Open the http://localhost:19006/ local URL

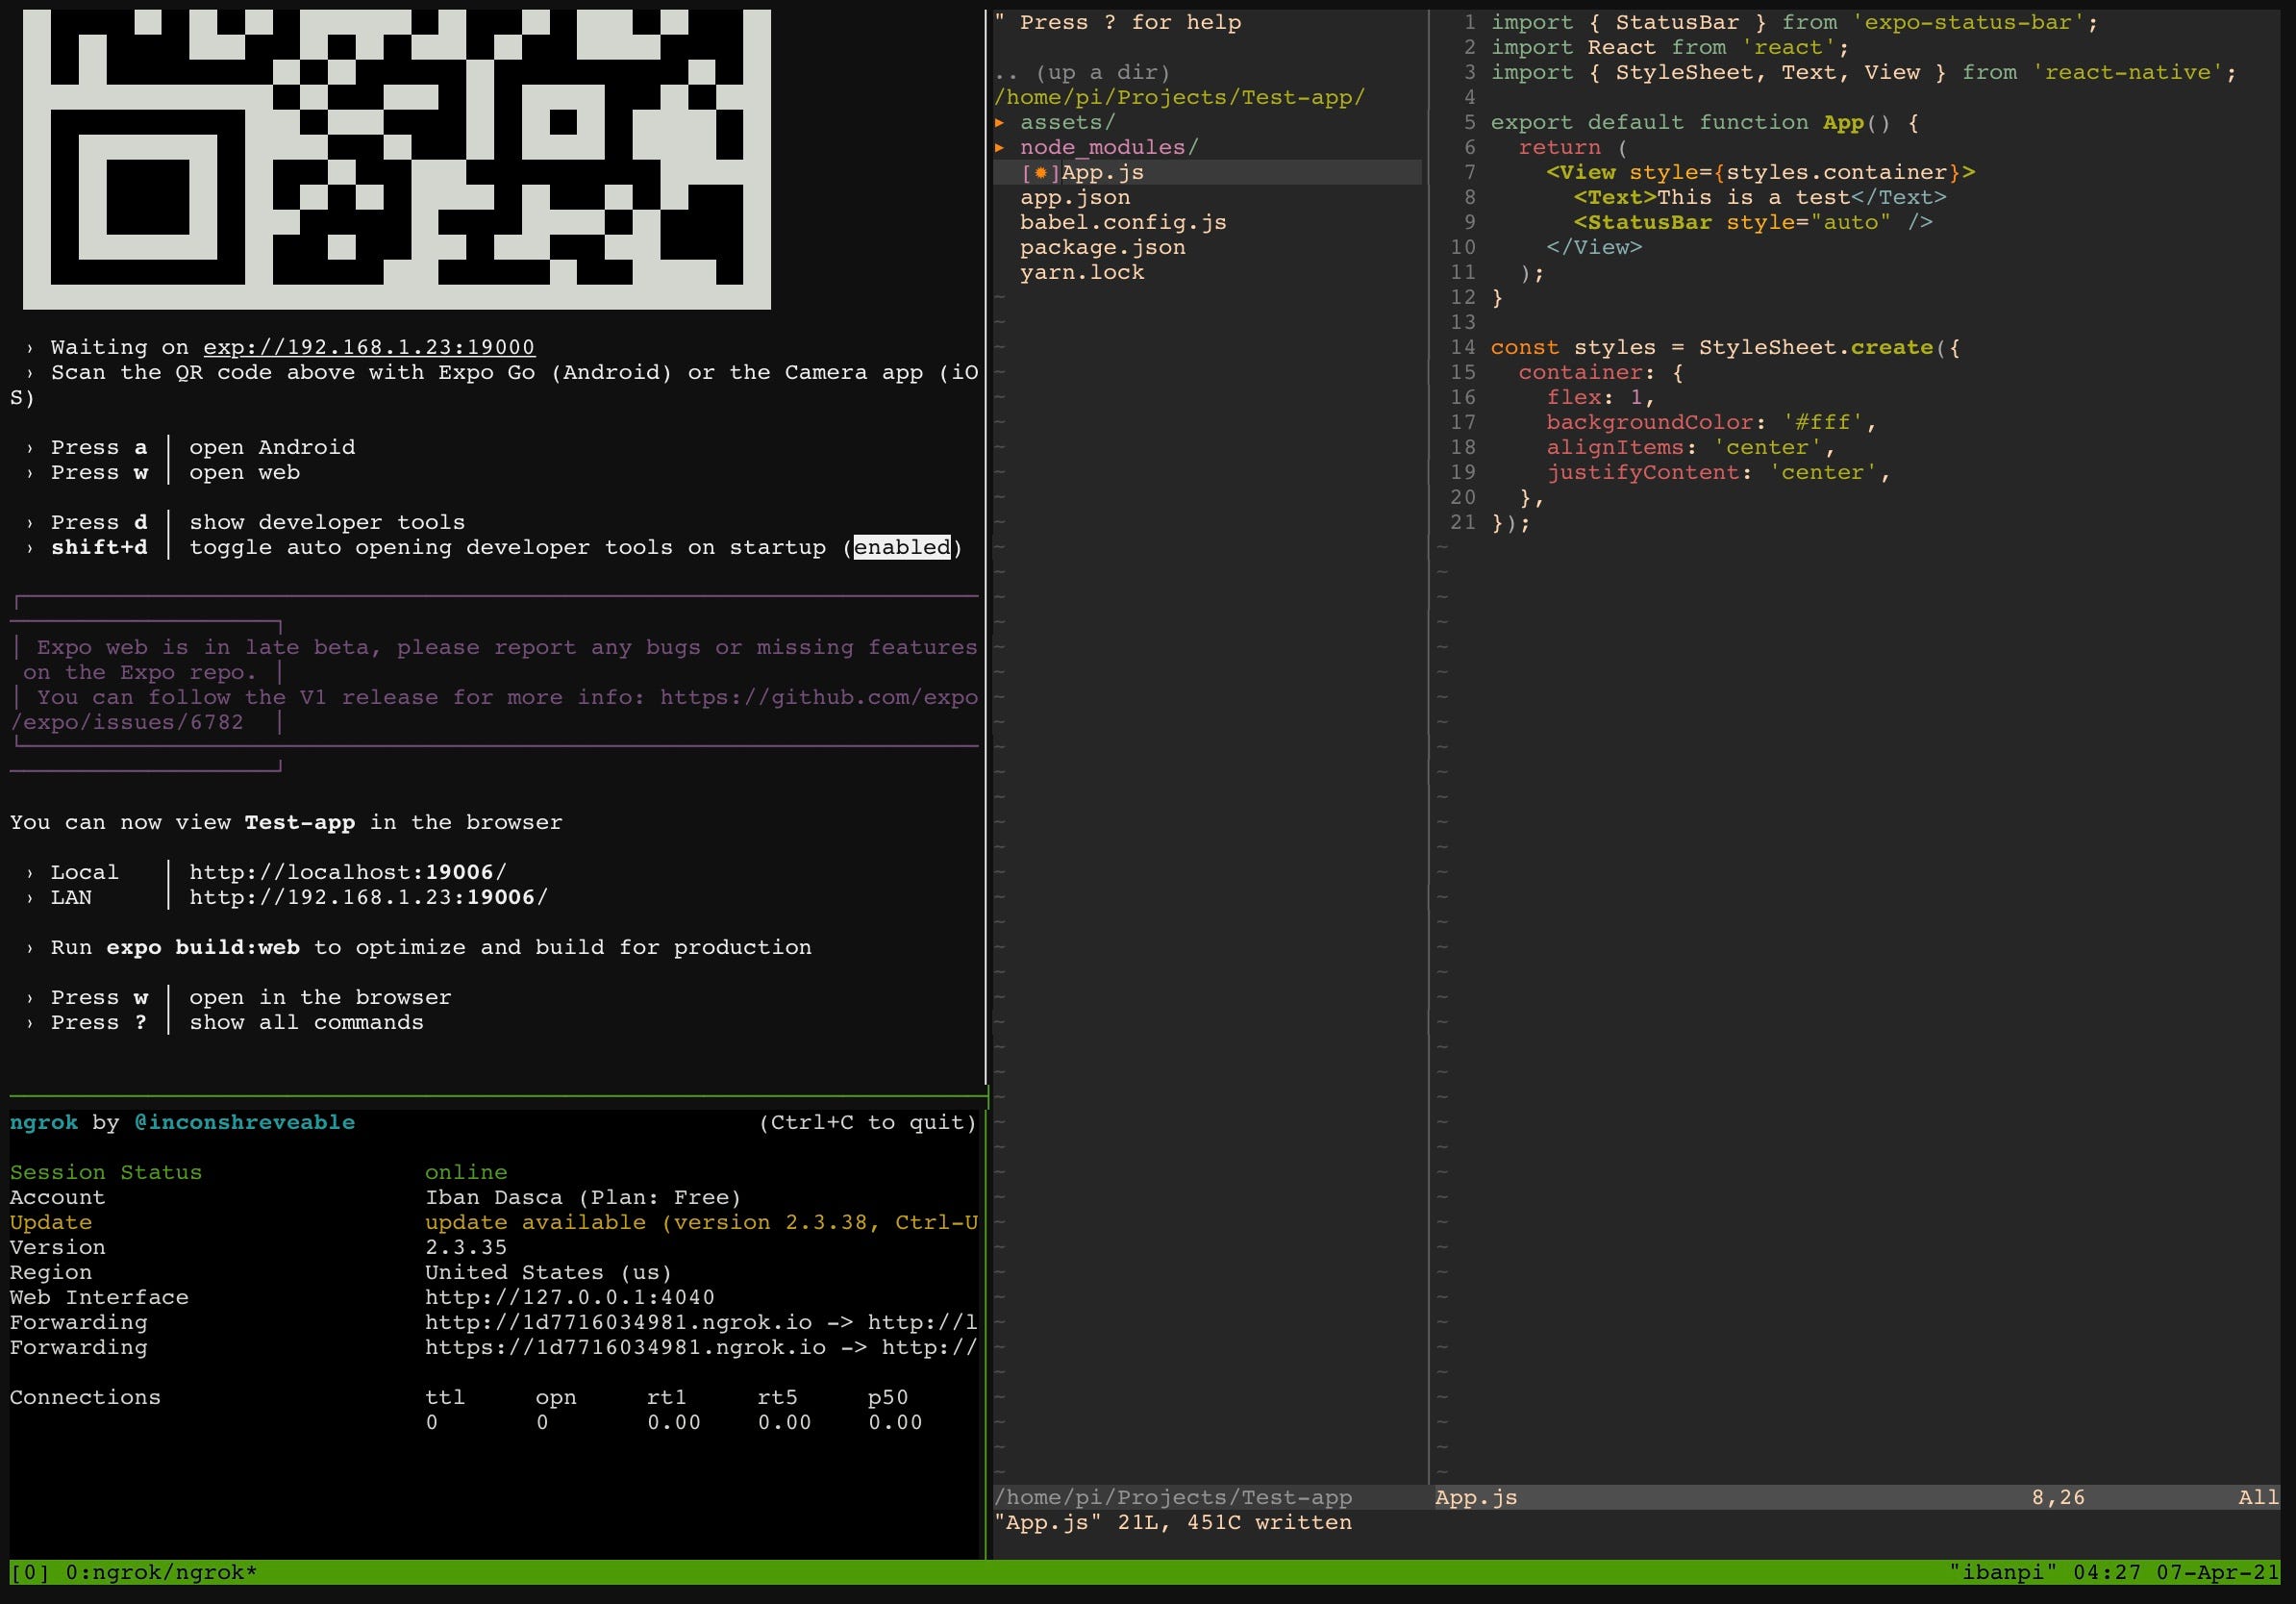(x=348, y=872)
